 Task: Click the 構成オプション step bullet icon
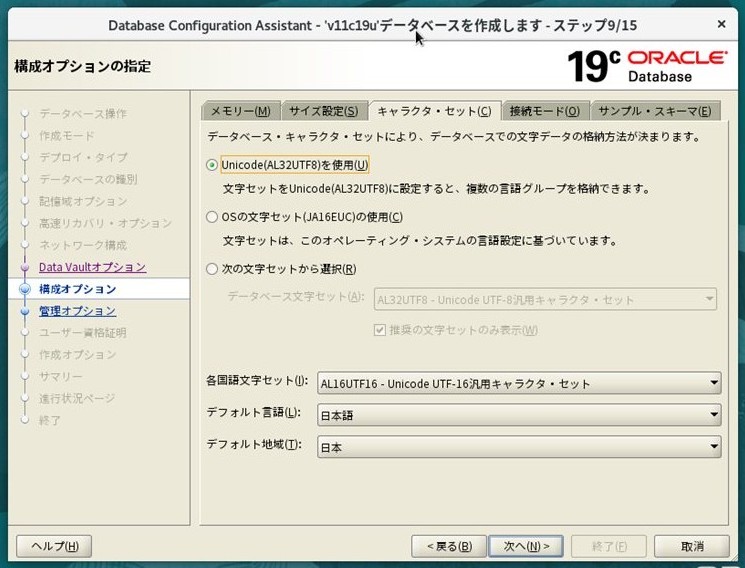(25, 289)
